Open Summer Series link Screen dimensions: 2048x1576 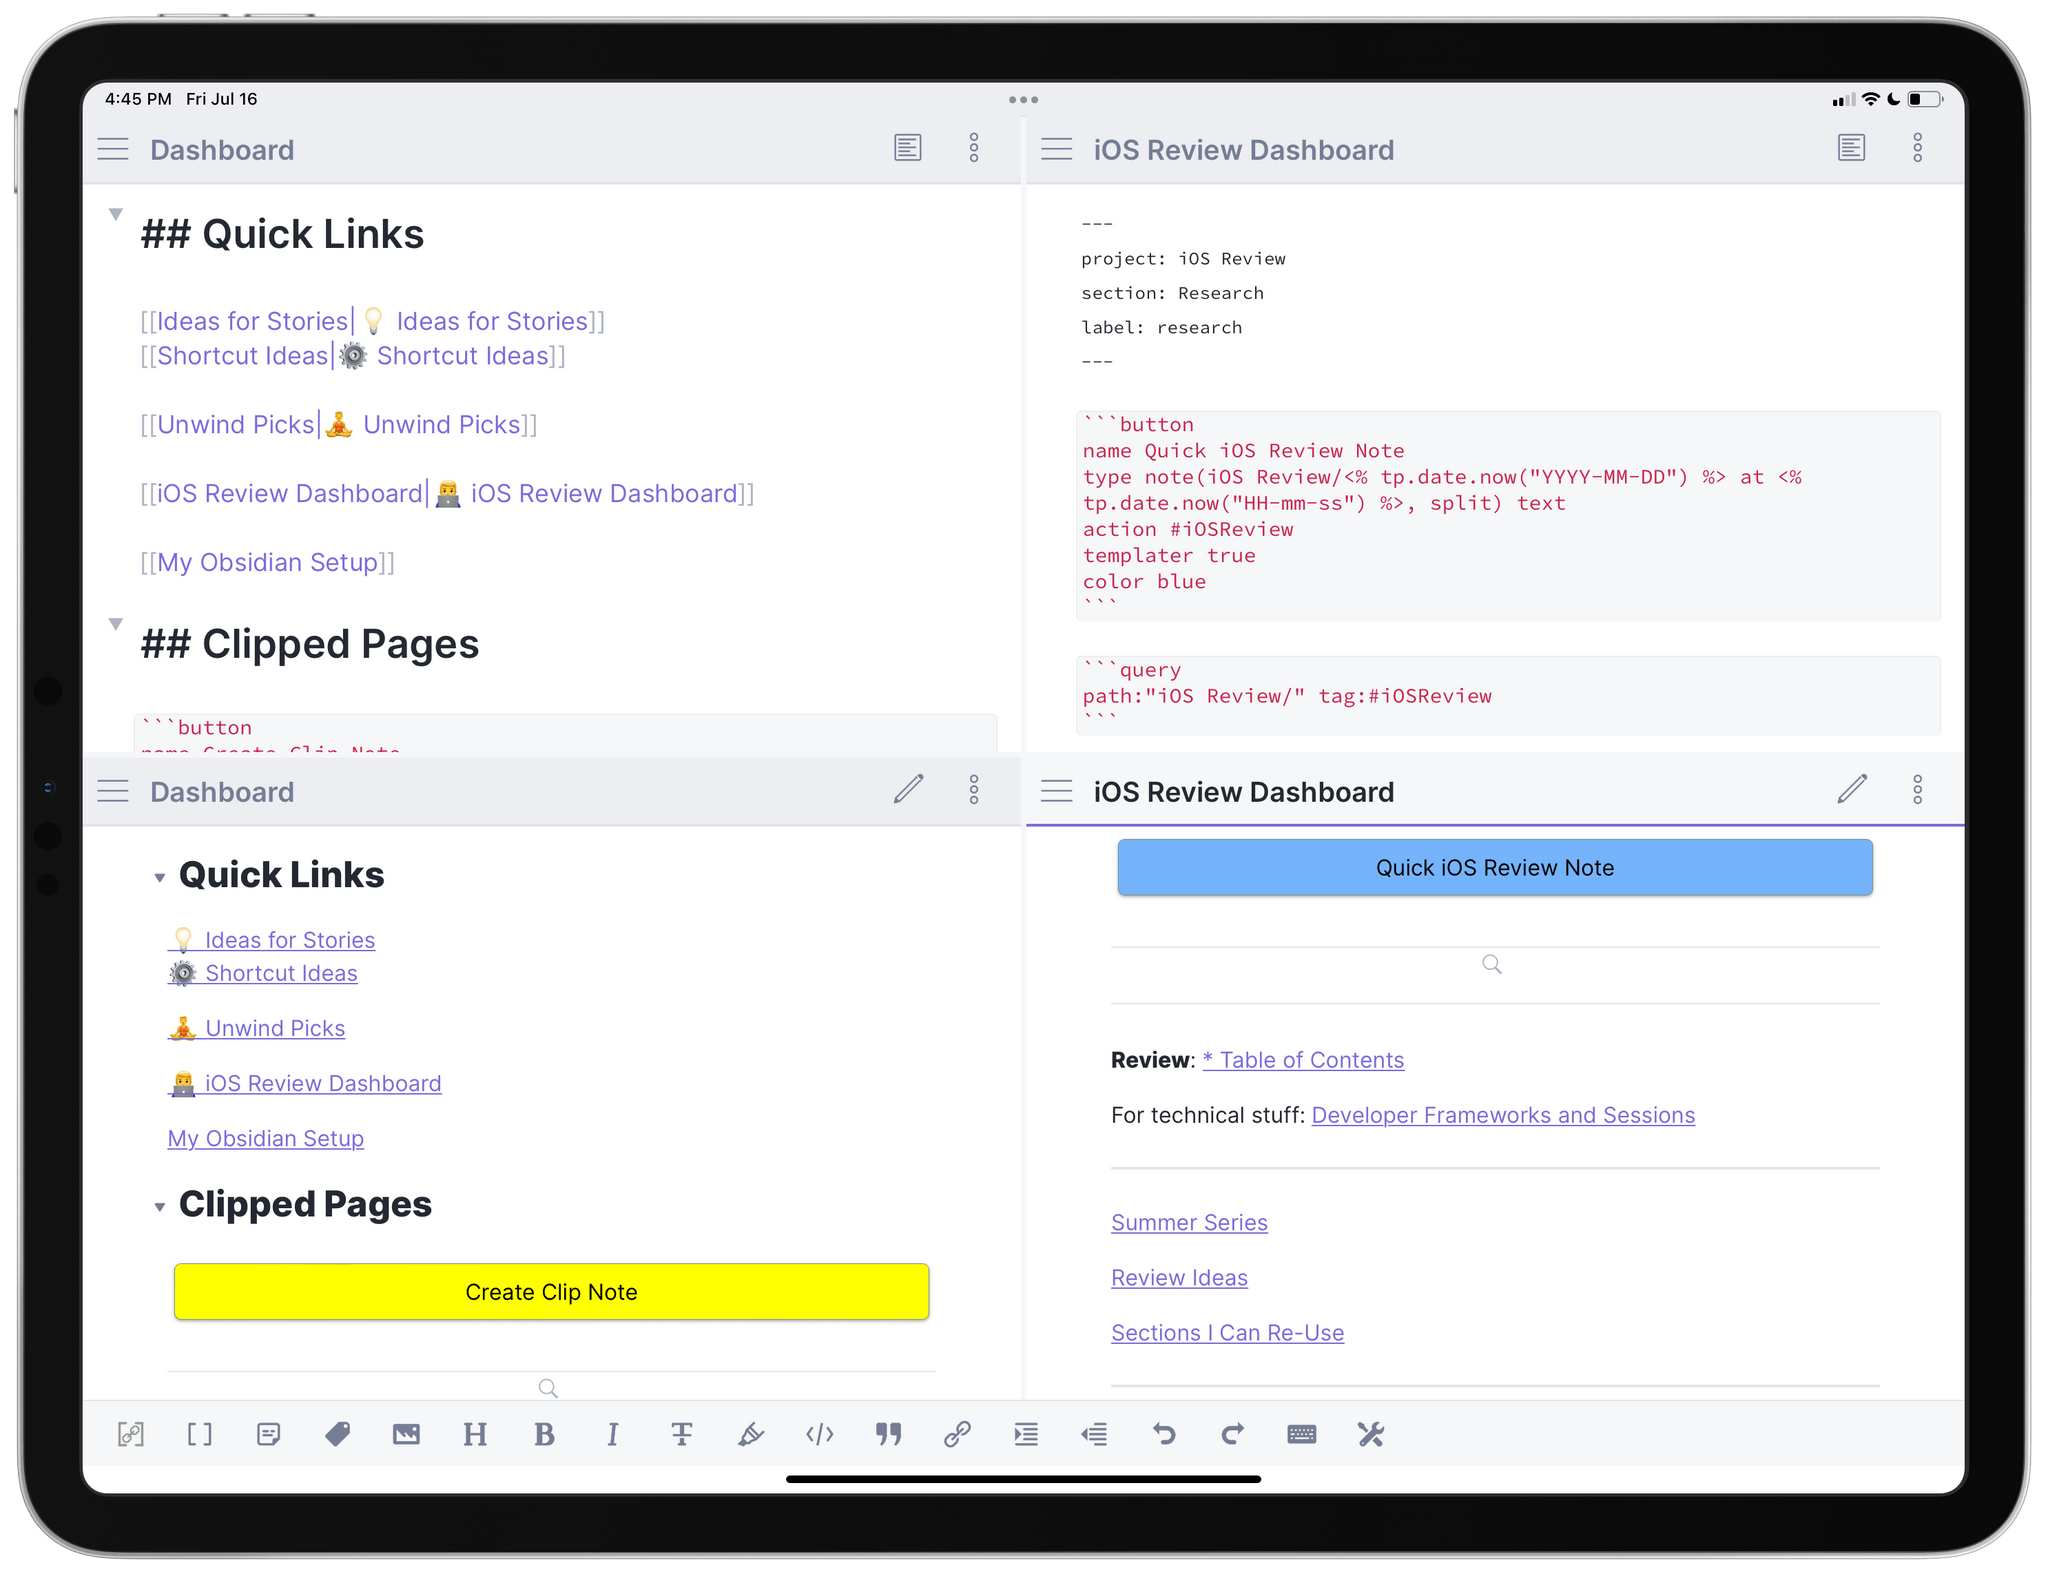(x=1189, y=1222)
